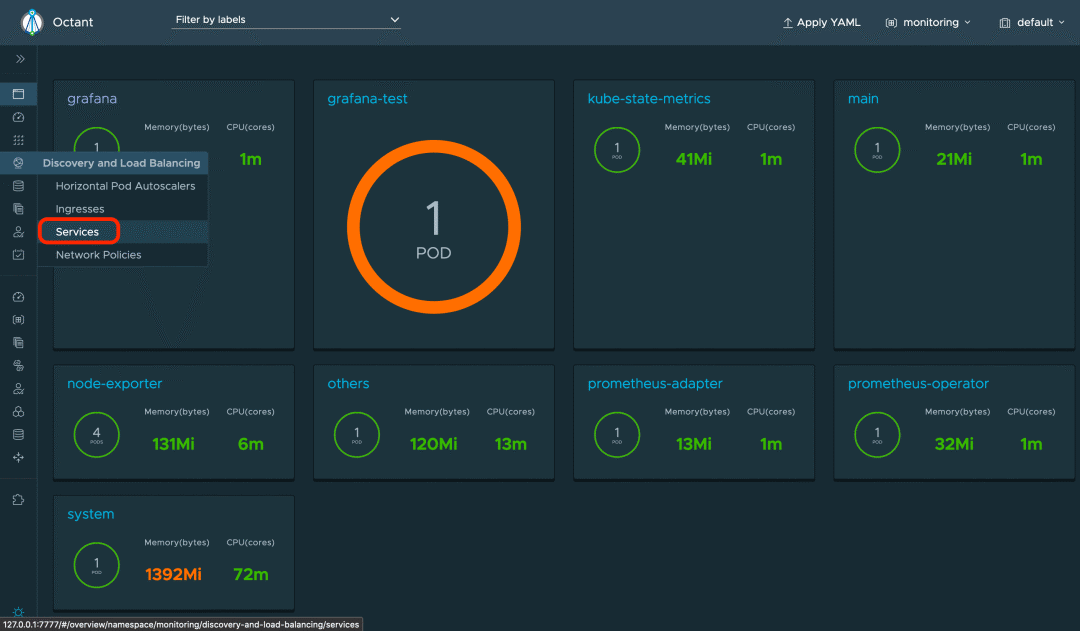Click the 32Mi memory value in prometheus-operator
This screenshot has height=631, width=1080.
pos(954,444)
